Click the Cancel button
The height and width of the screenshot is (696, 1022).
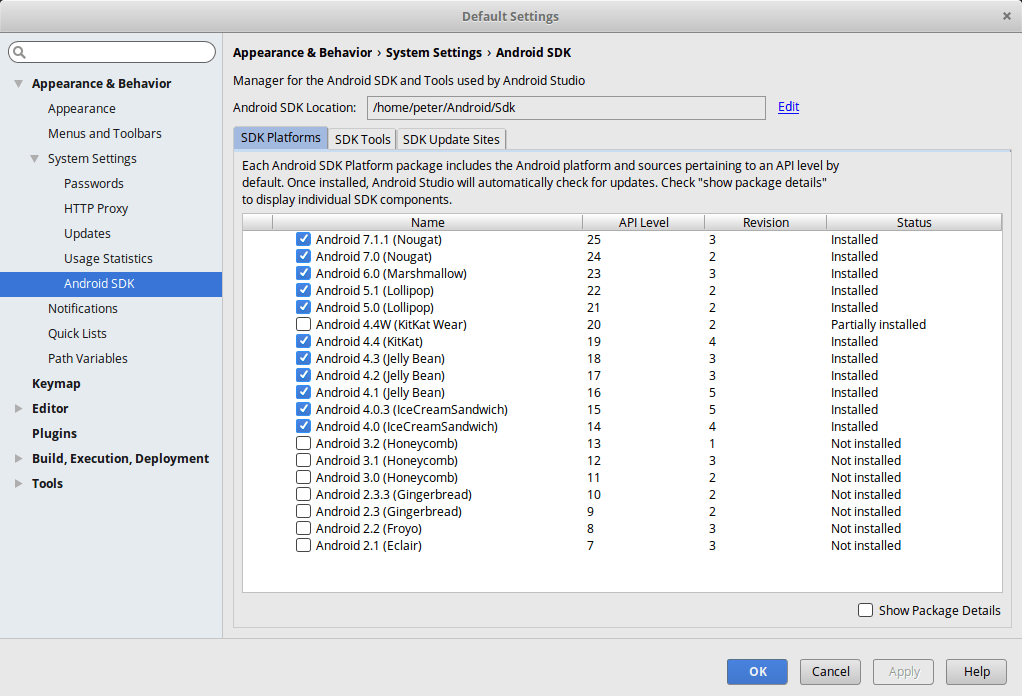tap(830, 671)
